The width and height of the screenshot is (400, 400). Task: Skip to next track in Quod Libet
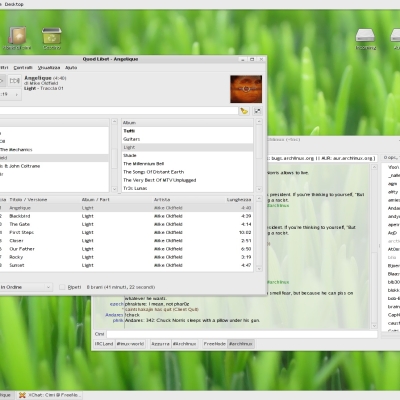14,81
